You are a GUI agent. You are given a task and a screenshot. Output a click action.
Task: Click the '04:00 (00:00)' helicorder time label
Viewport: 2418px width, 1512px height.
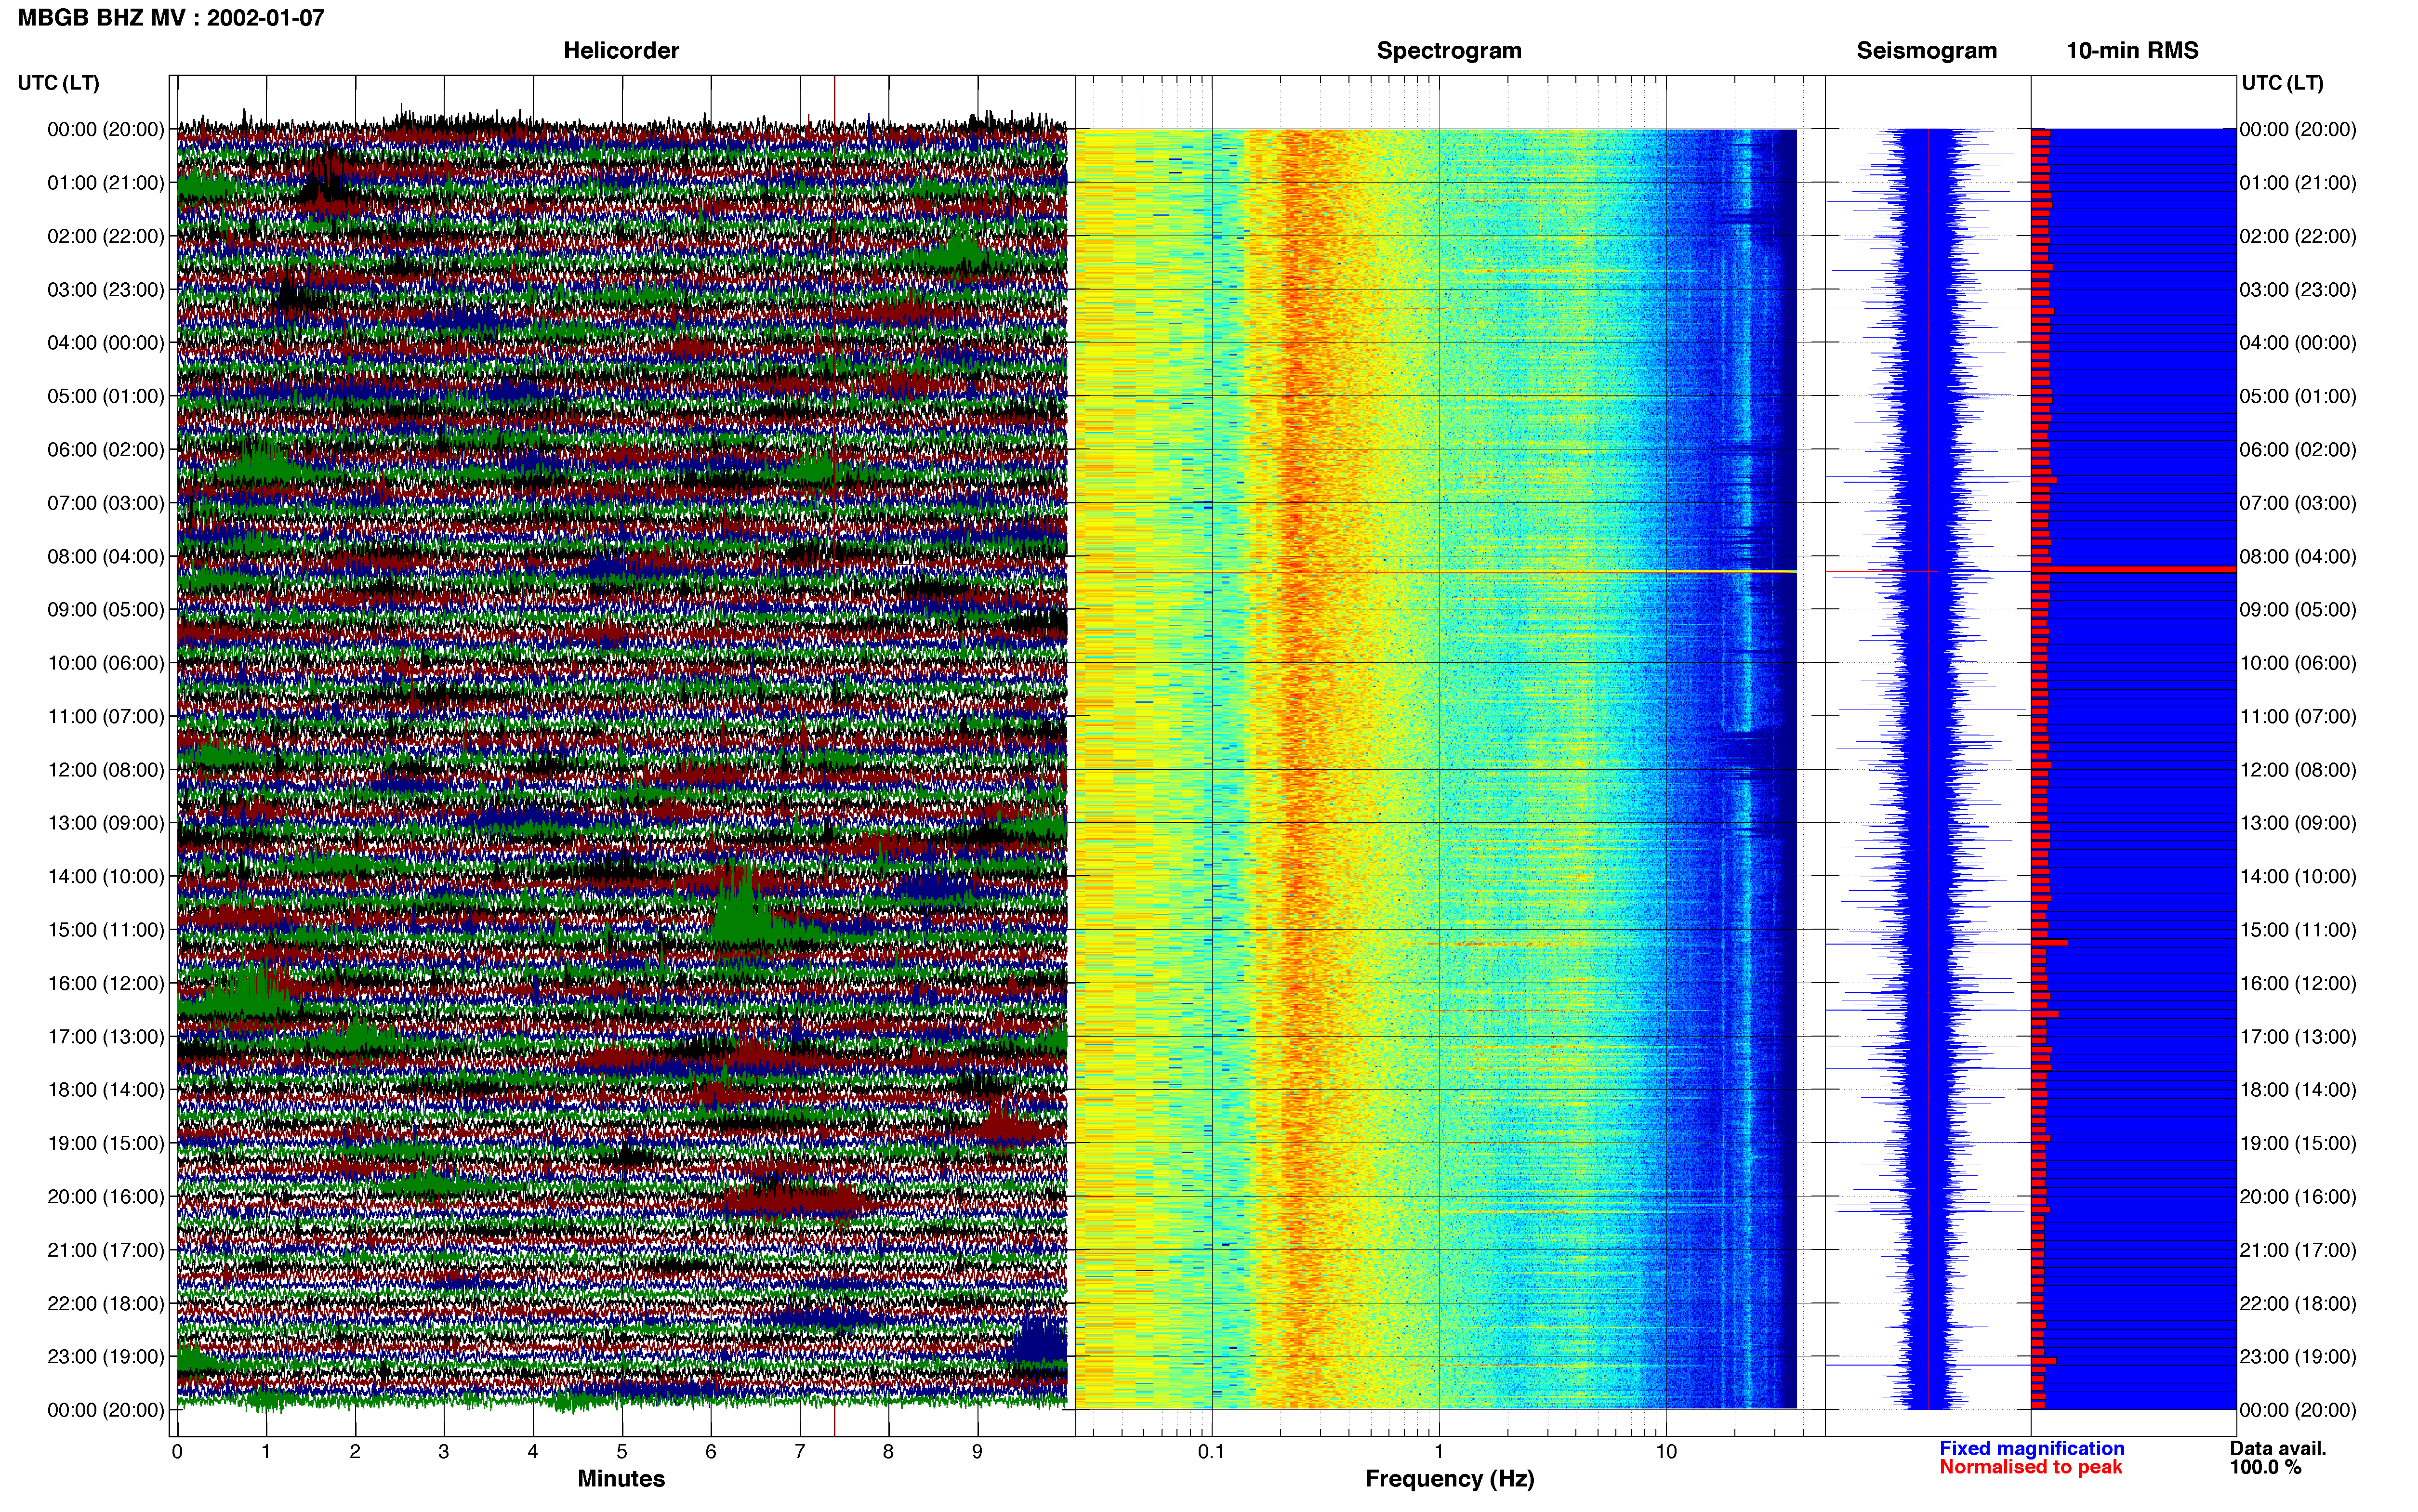tap(106, 343)
